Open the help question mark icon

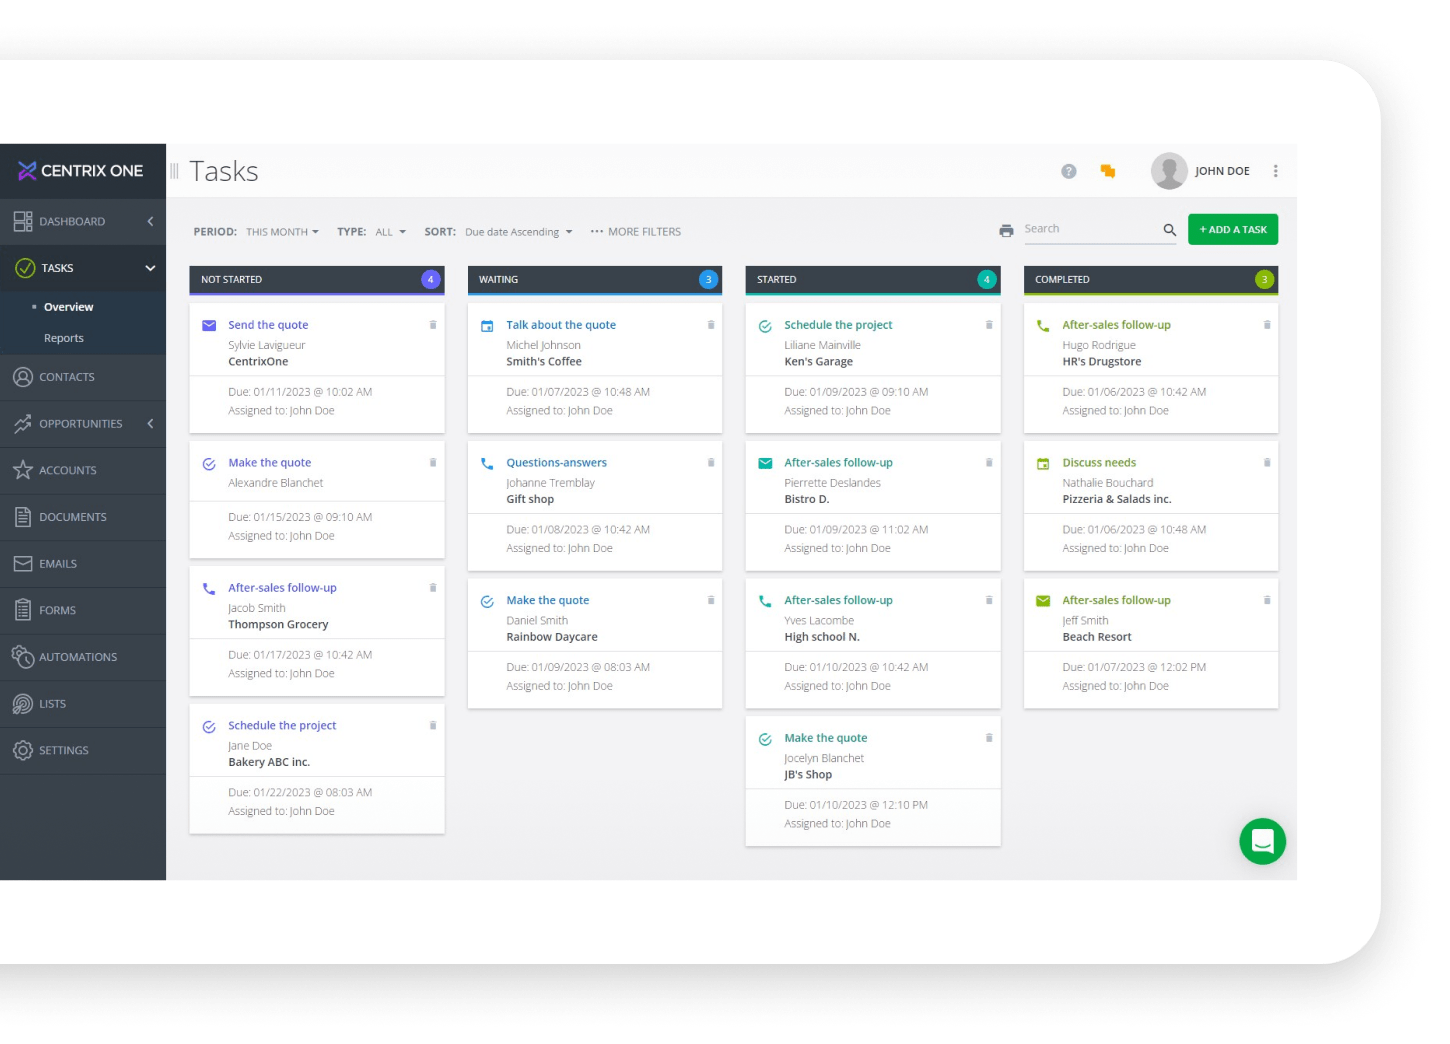(x=1068, y=171)
